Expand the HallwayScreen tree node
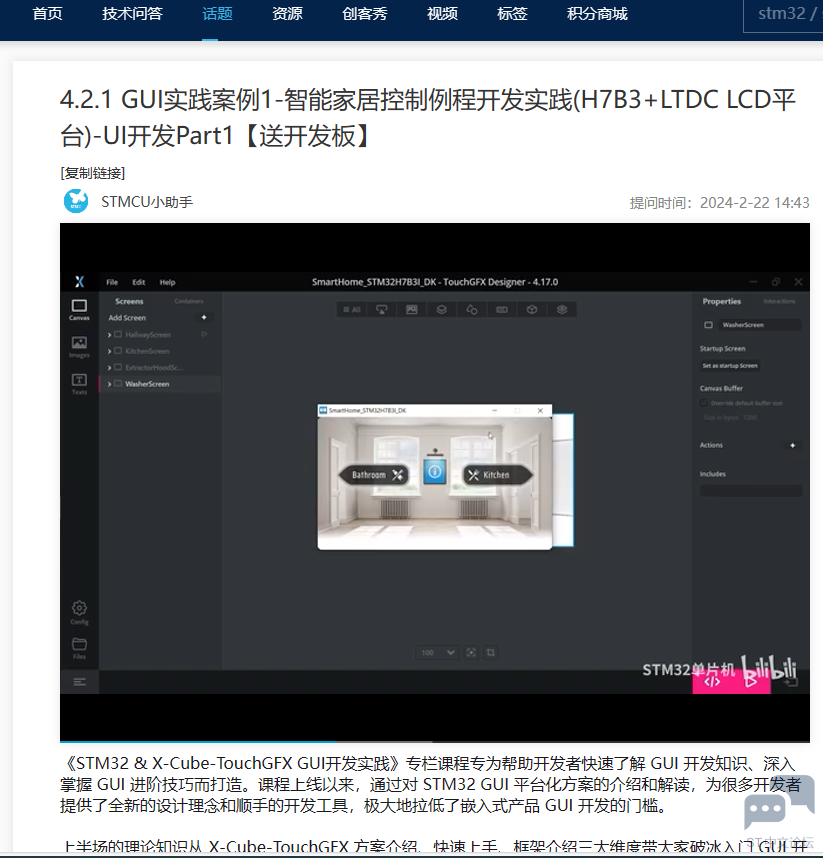 pos(109,335)
